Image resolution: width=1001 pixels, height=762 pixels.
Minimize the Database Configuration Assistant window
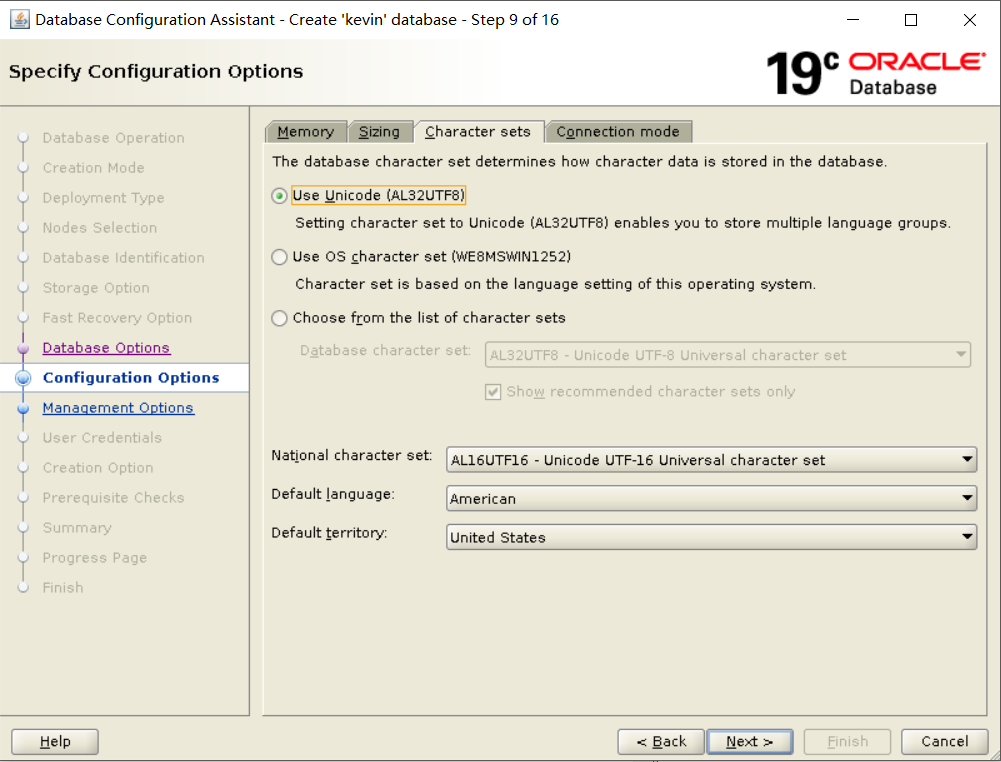point(853,20)
